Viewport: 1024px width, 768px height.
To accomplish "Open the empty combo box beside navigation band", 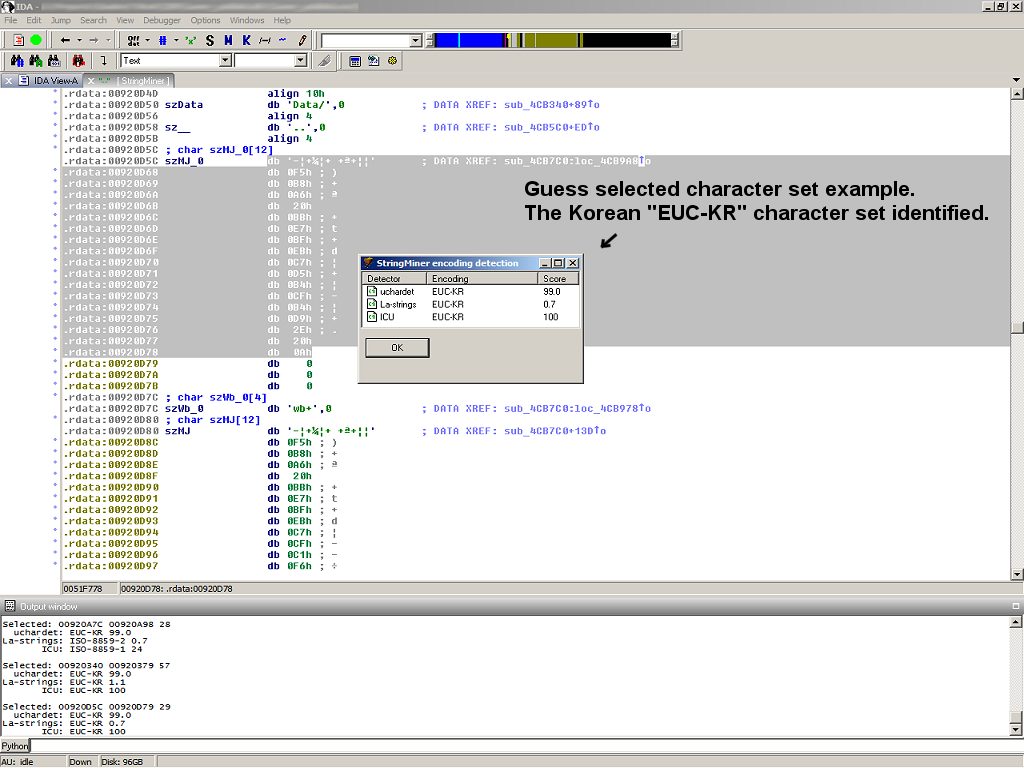I will (415, 40).
